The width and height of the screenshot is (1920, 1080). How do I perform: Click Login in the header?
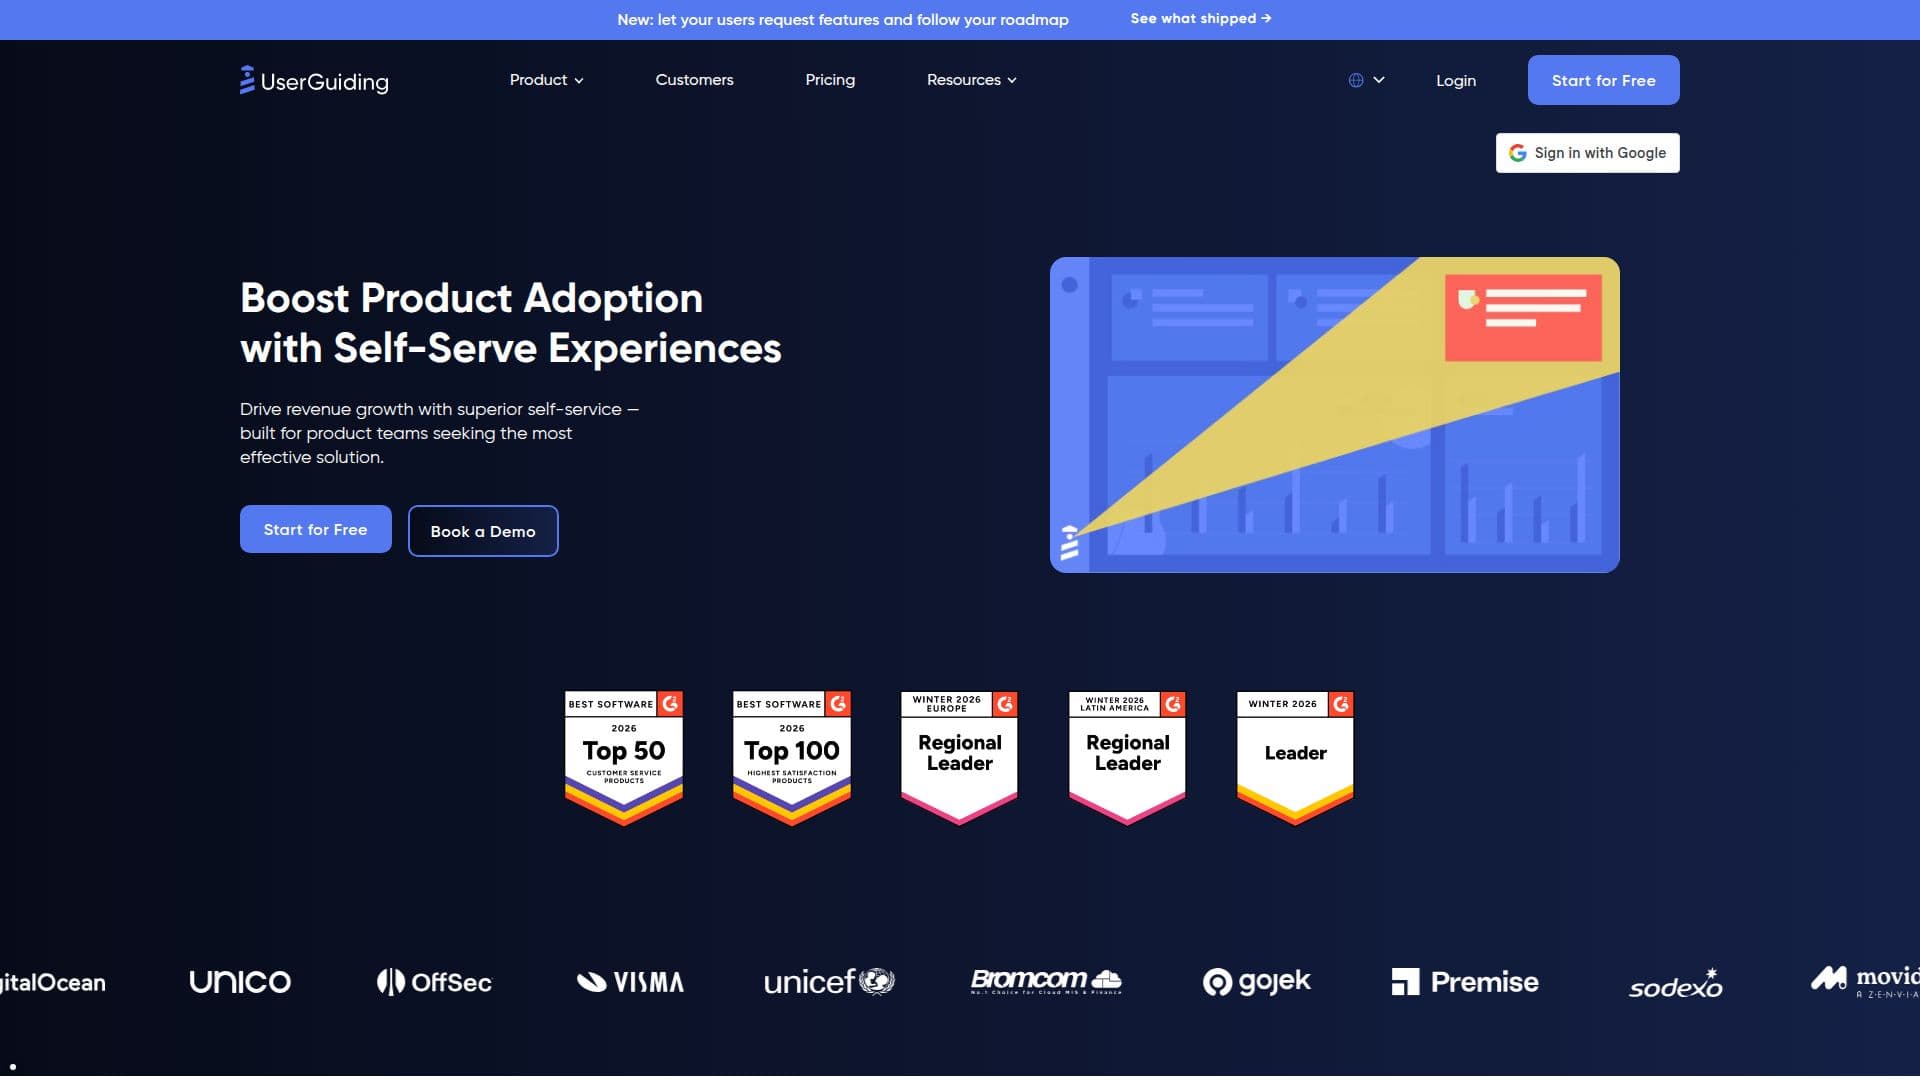[x=1456, y=81]
